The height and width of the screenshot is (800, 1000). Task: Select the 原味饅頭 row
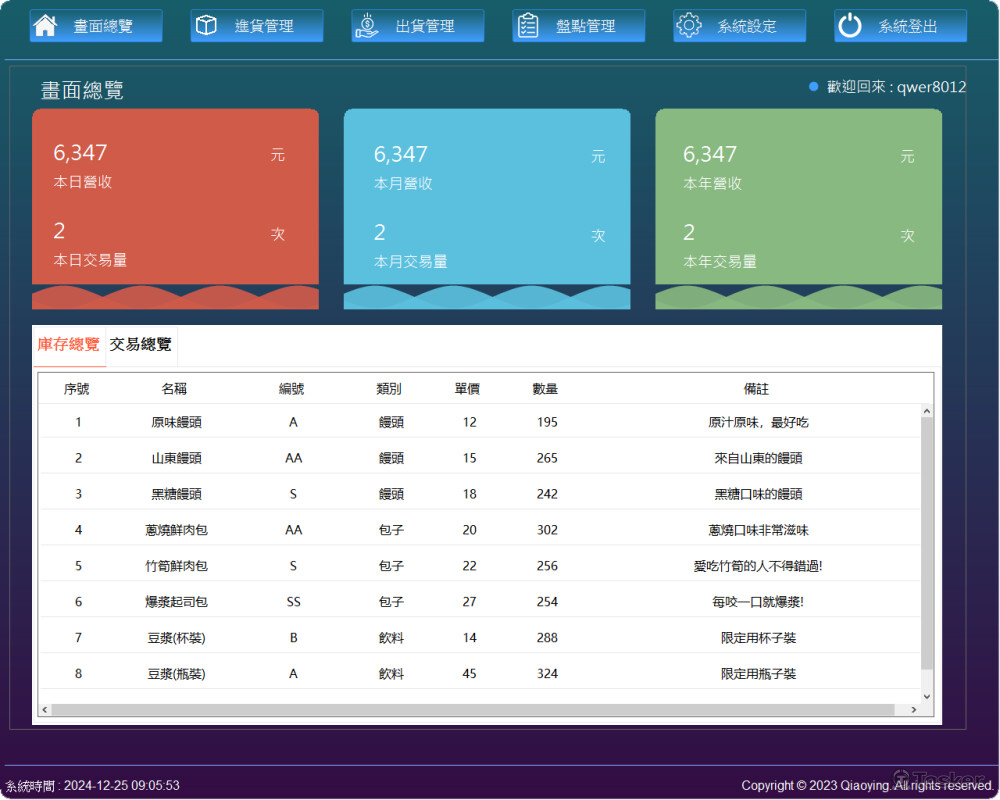[177, 422]
